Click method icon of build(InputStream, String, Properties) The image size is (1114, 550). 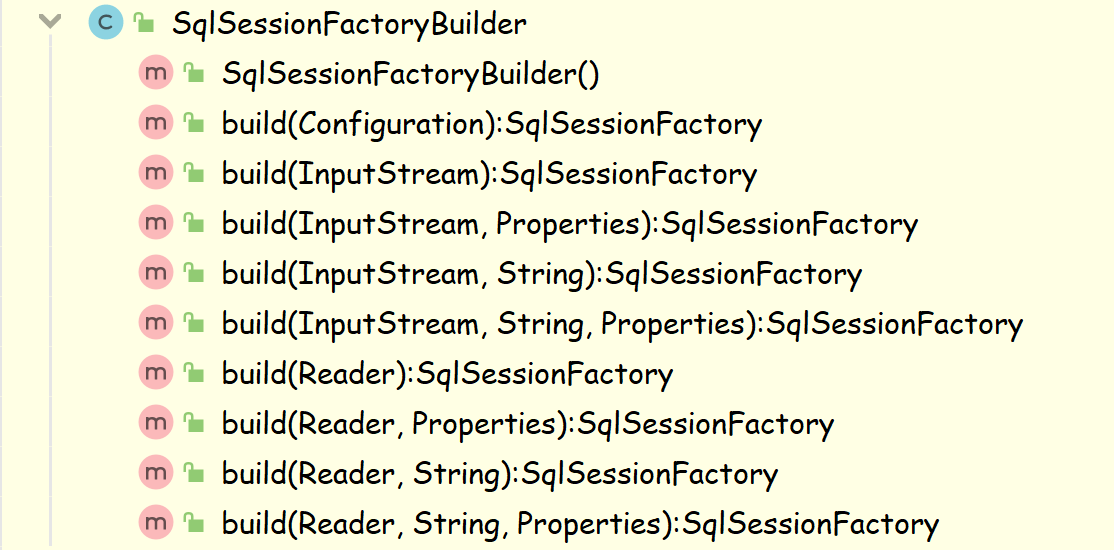click(156, 323)
